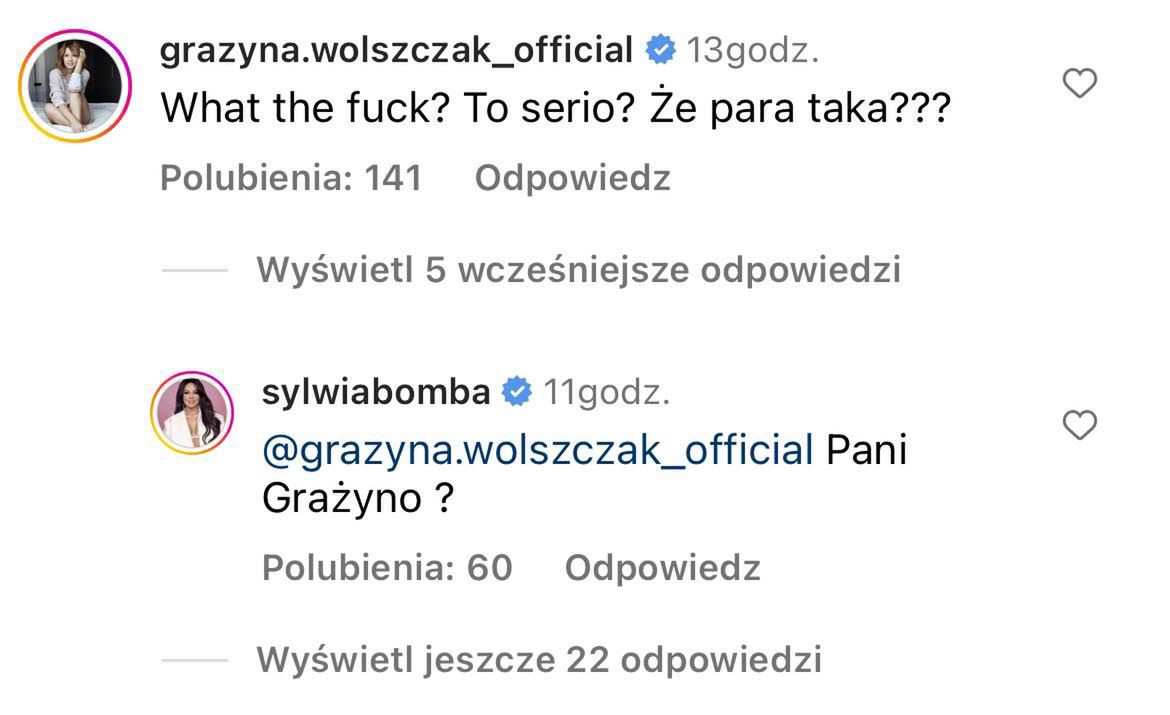Open sylwiabomba's profile avatar
The image size is (1170, 715).
coord(192,414)
